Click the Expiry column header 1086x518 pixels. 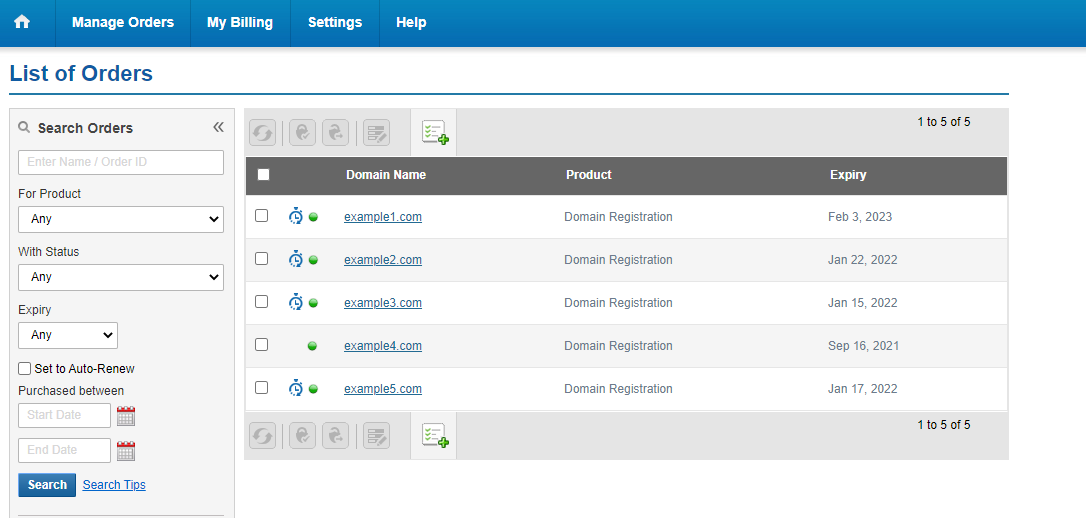848,175
